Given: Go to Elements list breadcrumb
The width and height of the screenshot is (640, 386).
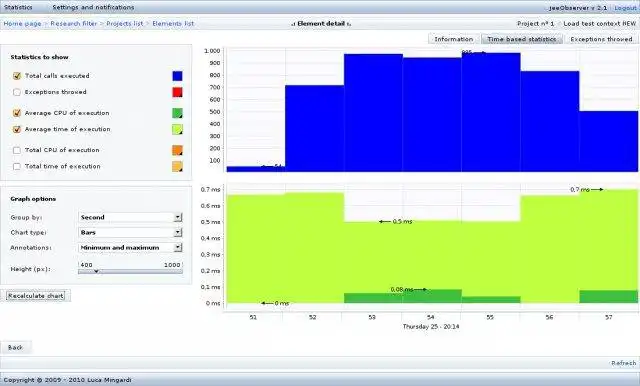Looking at the screenshot, I should tap(173, 24).
